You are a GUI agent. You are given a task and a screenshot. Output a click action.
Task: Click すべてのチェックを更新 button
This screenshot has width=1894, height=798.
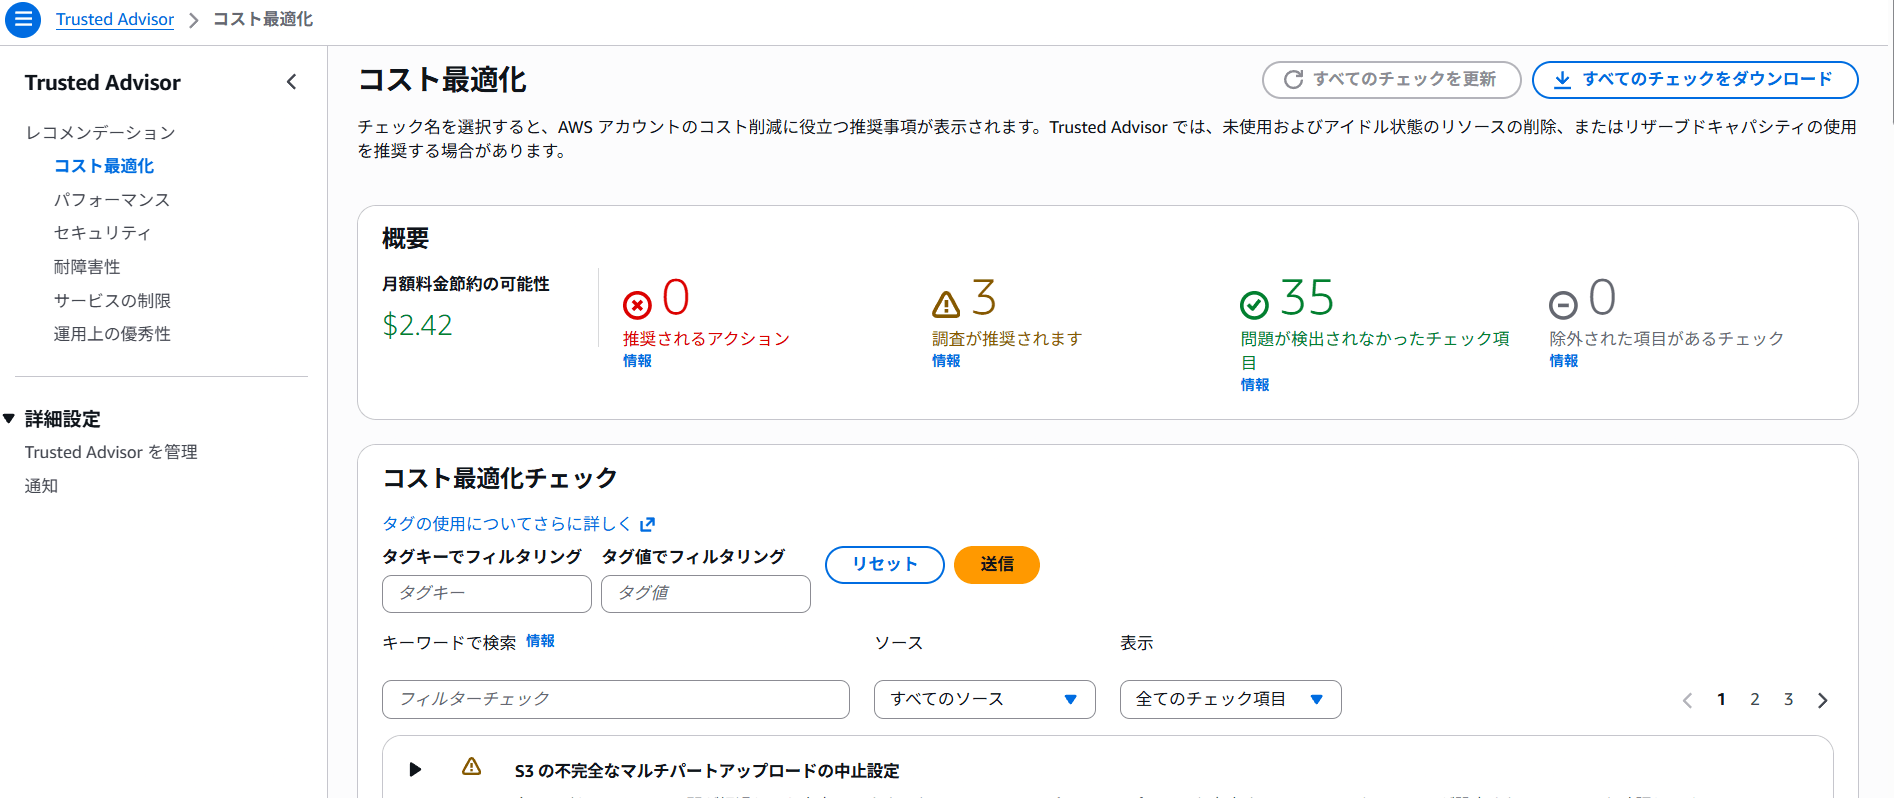(x=1392, y=79)
